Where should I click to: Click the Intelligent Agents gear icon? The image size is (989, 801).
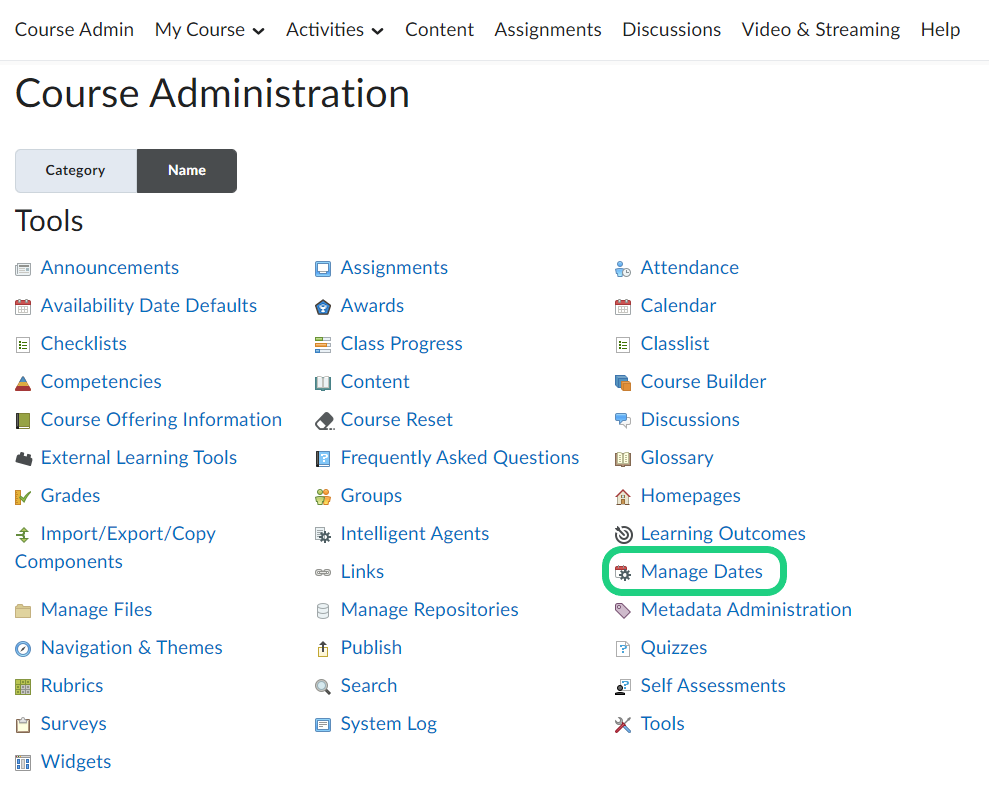pyautogui.click(x=323, y=535)
